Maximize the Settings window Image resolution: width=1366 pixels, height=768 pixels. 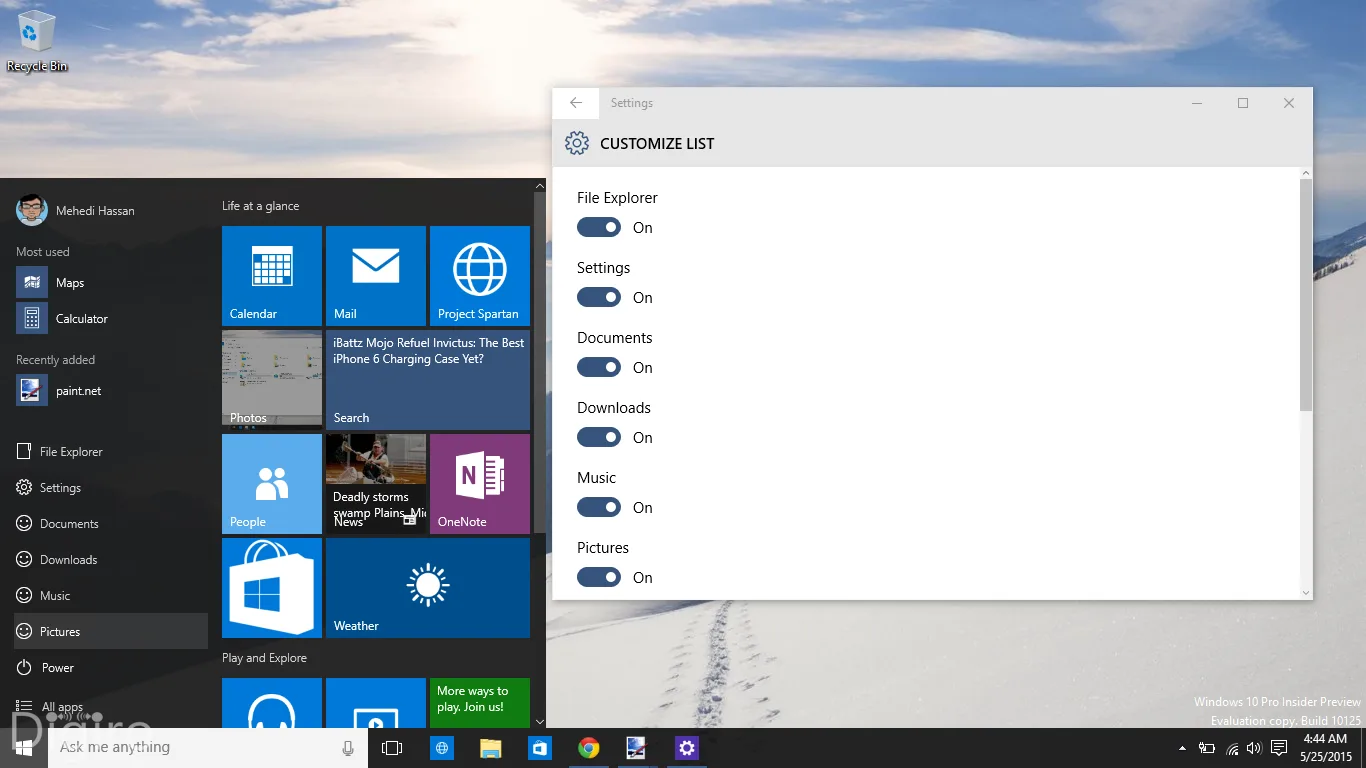pyautogui.click(x=1243, y=103)
